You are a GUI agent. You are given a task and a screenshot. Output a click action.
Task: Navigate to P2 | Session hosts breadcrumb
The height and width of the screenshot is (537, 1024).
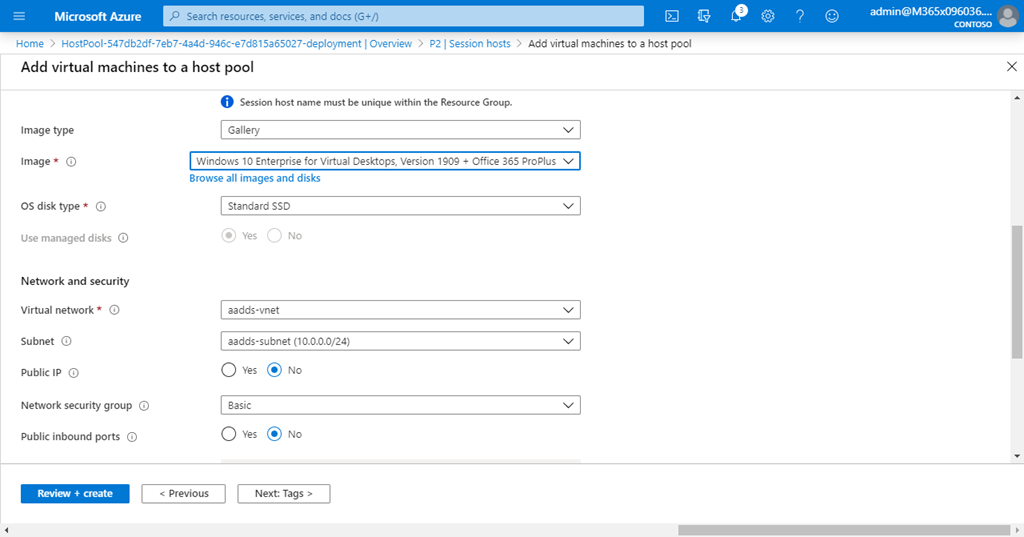pyautogui.click(x=470, y=44)
